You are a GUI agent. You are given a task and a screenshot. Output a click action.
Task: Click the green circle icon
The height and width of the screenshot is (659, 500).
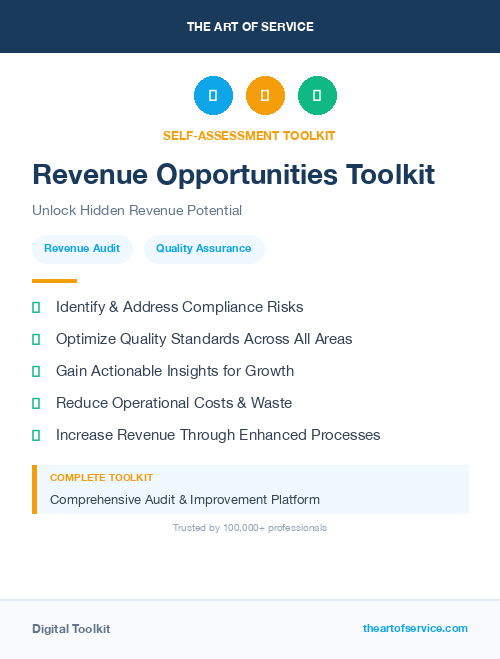coord(317,95)
